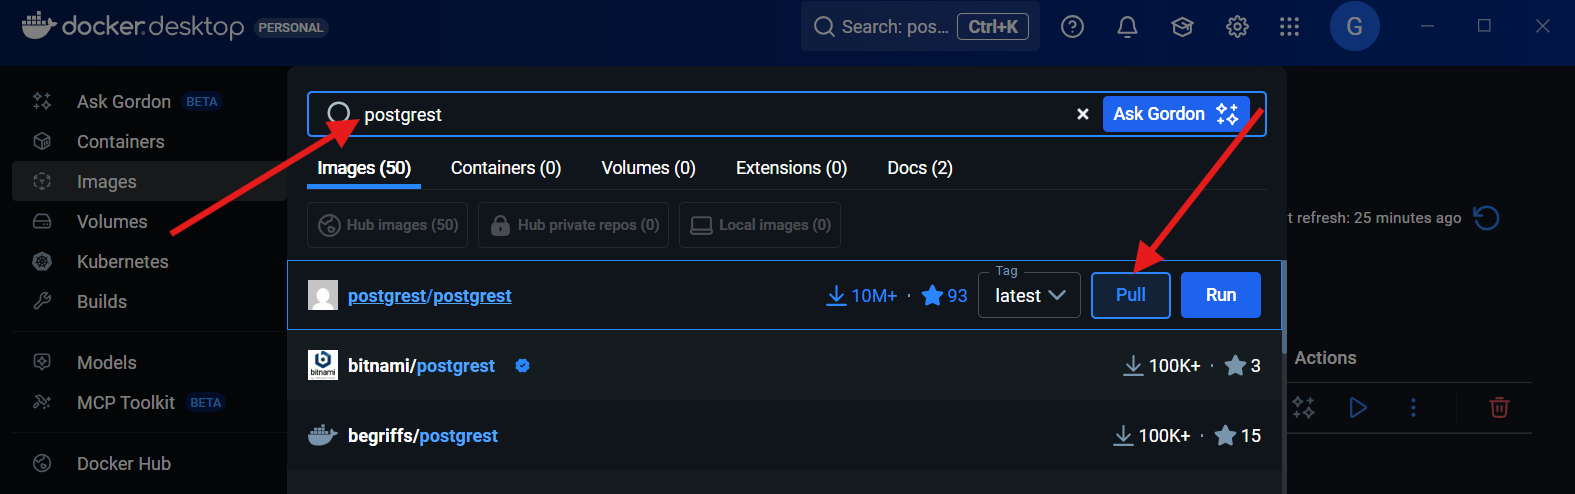
Task: Click the Ctrl+K shortcut badge
Action: pos(993,27)
